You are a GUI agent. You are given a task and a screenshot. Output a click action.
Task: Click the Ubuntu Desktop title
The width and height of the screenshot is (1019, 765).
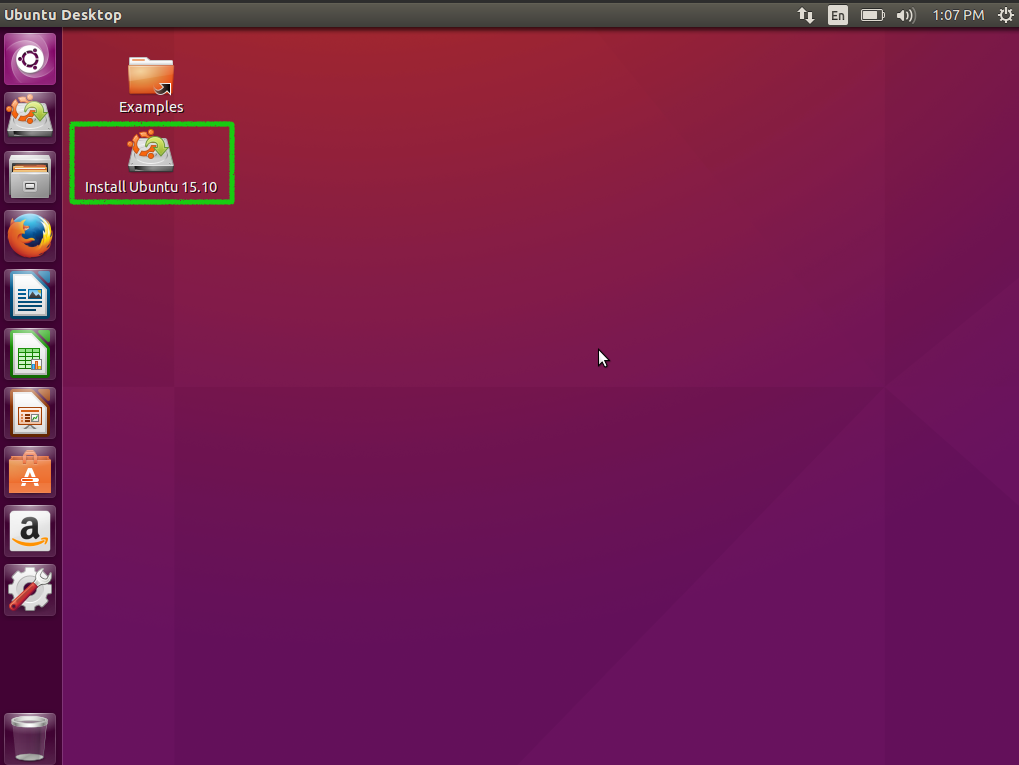point(63,15)
